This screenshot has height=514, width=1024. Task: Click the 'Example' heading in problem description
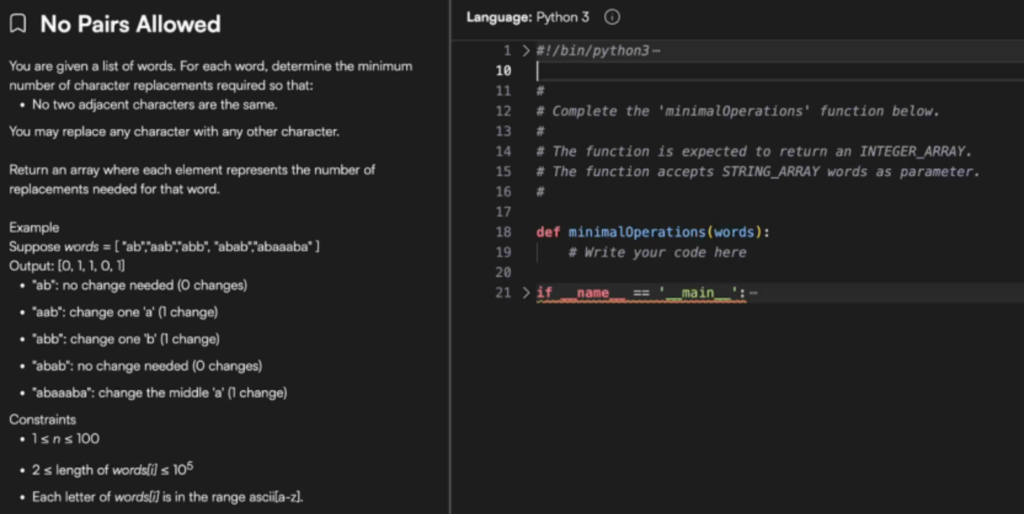coord(34,227)
